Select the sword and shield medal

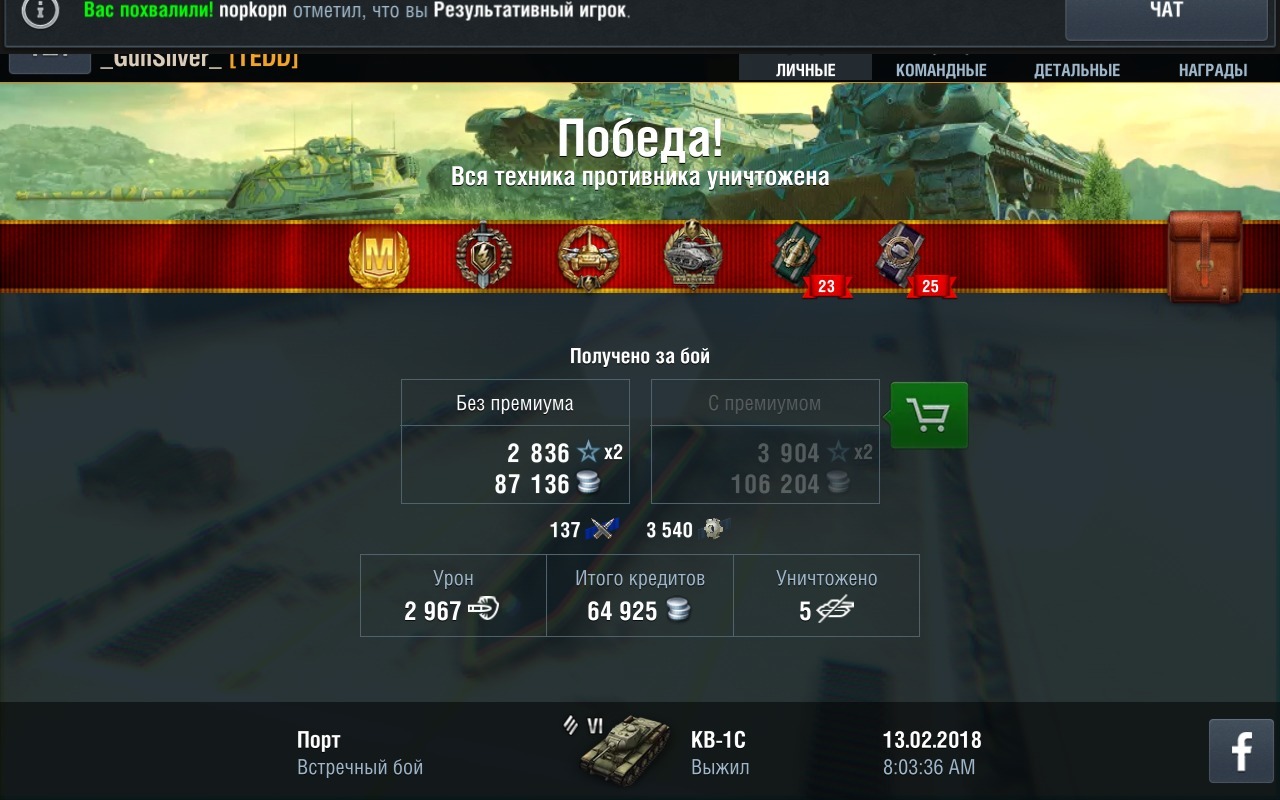pyautogui.click(x=484, y=256)
